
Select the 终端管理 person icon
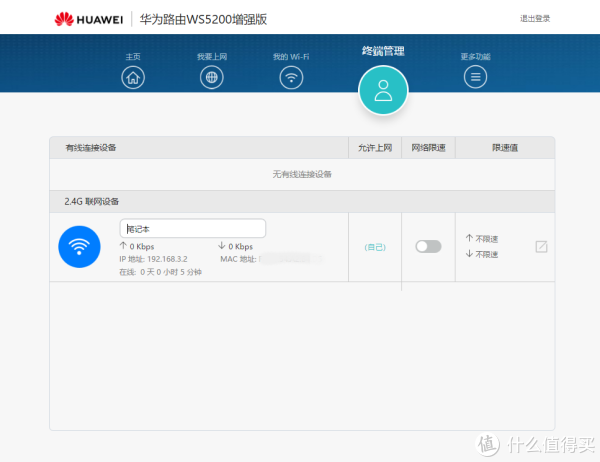pos(383,90)
